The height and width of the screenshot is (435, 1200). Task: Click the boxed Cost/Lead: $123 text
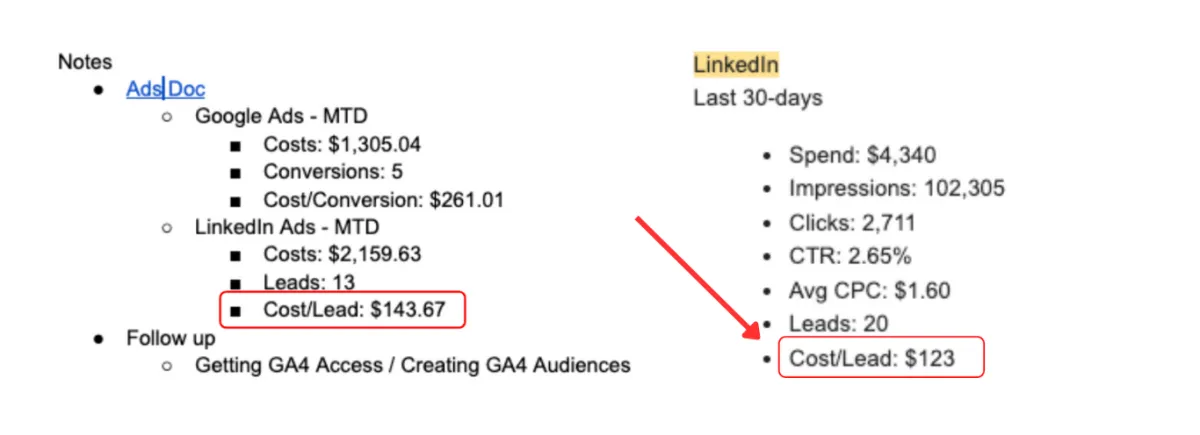[872, 358]
